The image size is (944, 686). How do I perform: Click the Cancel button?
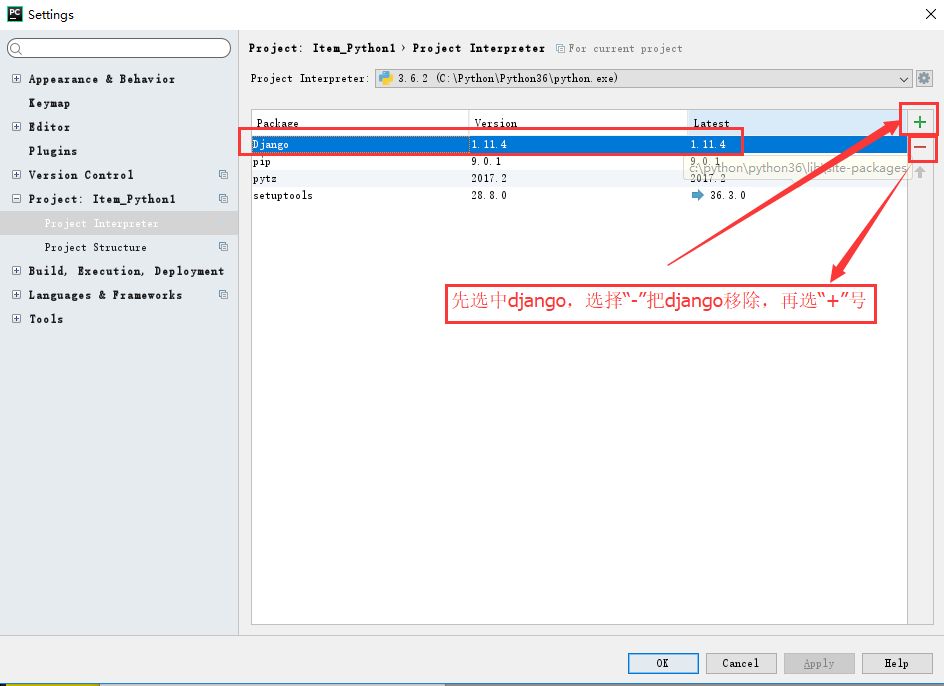(x=741, y=663)
